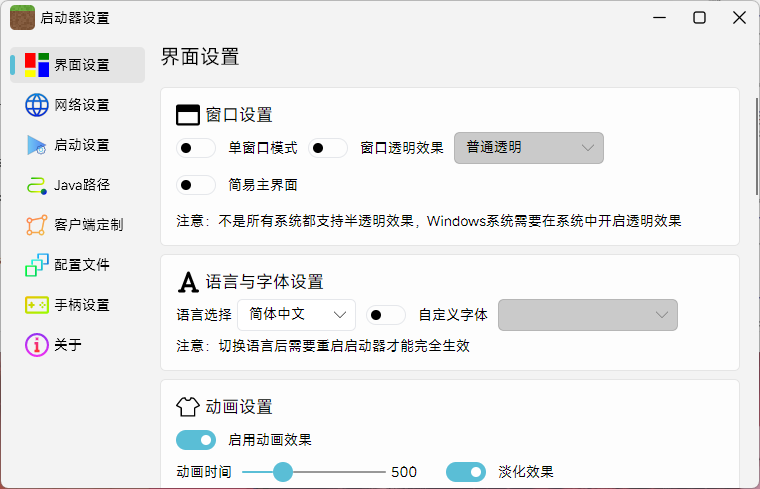The width and height of the screenshot is (760, 489).
Task: Expand the 简体中文 language dropdown
Action: (x=296, y=314)
